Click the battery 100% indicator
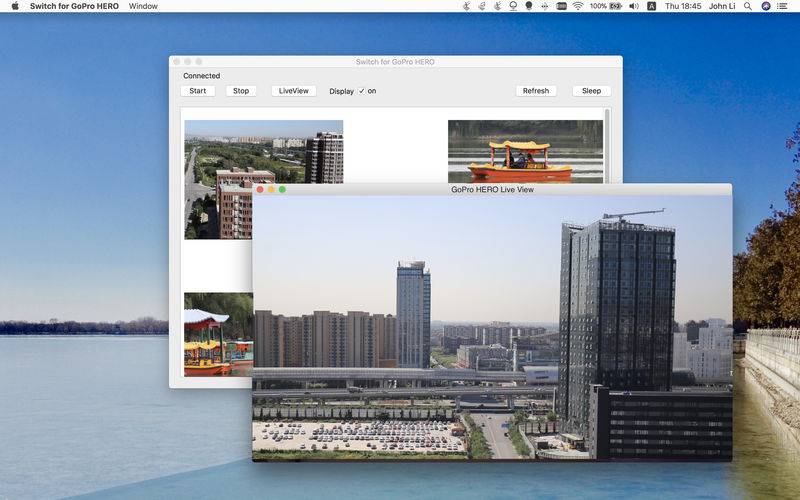This screenshot has width=800, height=500. (x=606, y=6)
